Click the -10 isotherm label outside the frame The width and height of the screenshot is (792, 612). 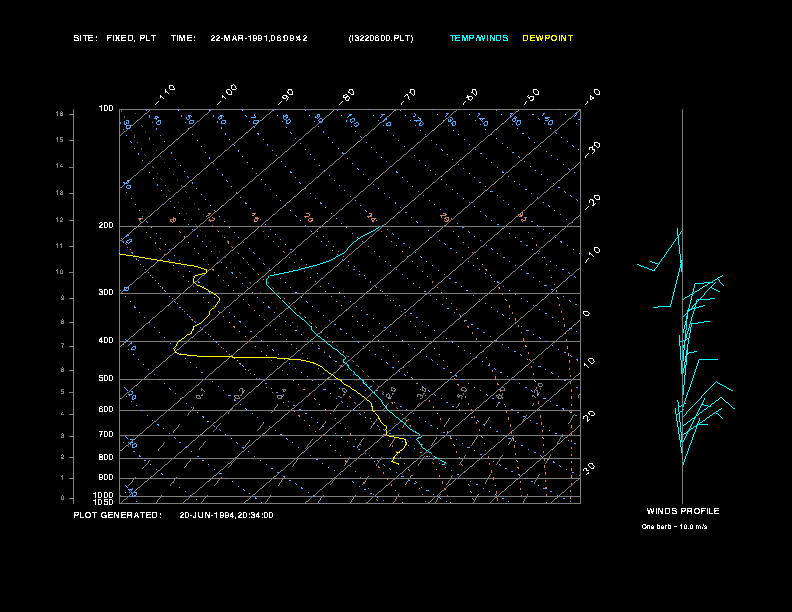click(x=593, y=255)
